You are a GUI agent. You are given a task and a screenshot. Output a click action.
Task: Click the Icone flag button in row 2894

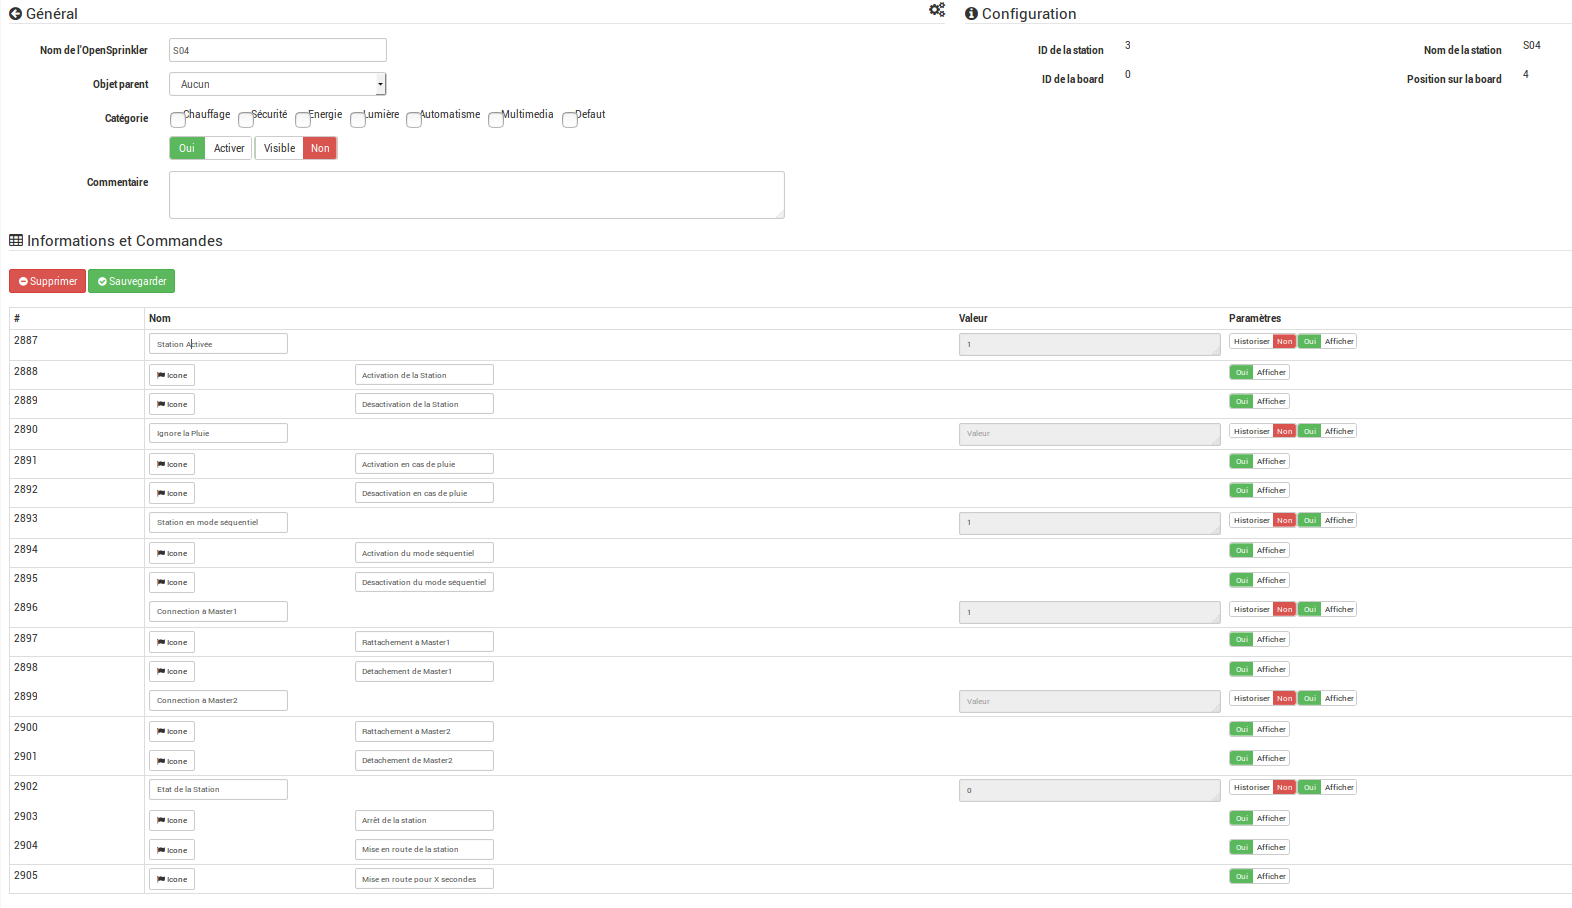click(x=172, y=553)
